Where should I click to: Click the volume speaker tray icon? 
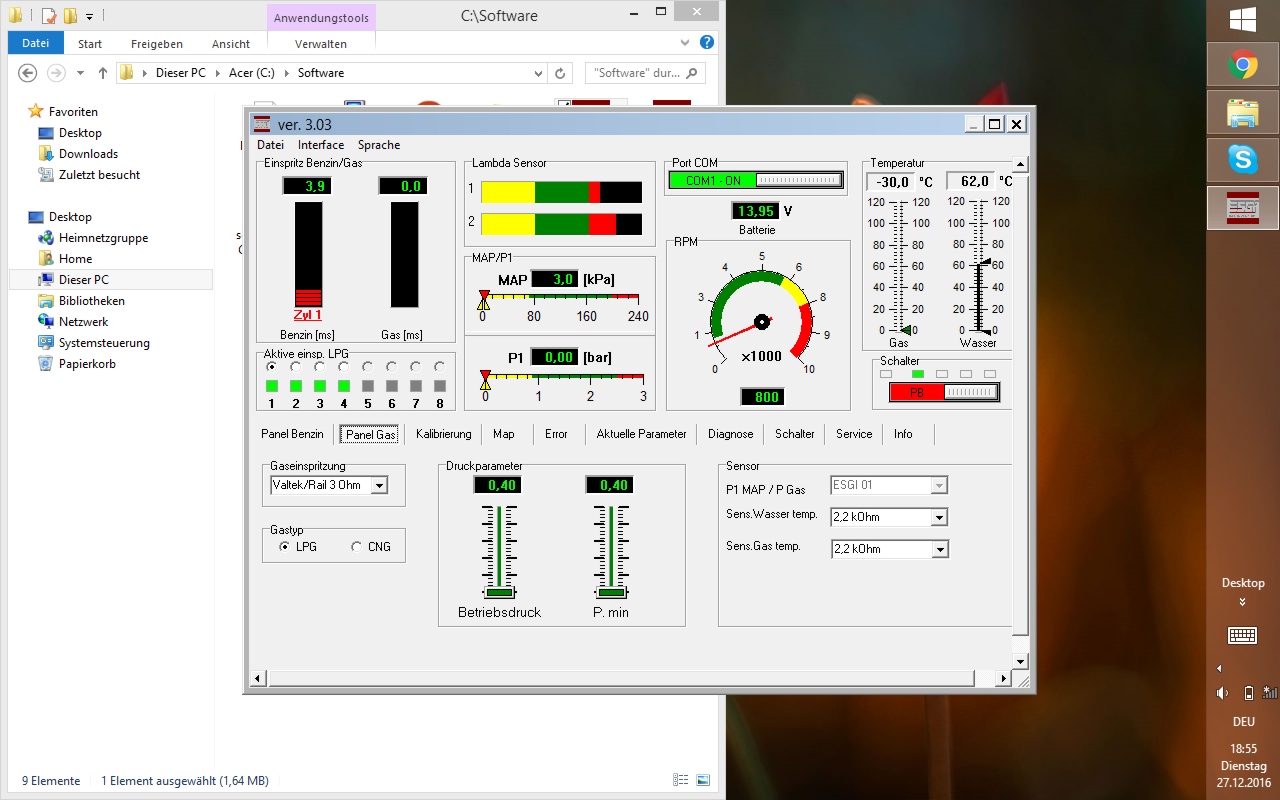coord(1222,692)
